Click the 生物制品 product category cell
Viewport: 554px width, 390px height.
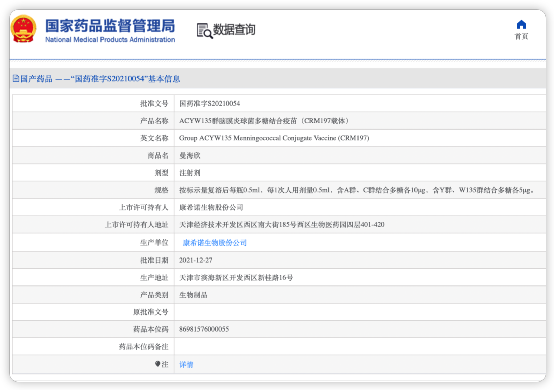tap(360, 295)
